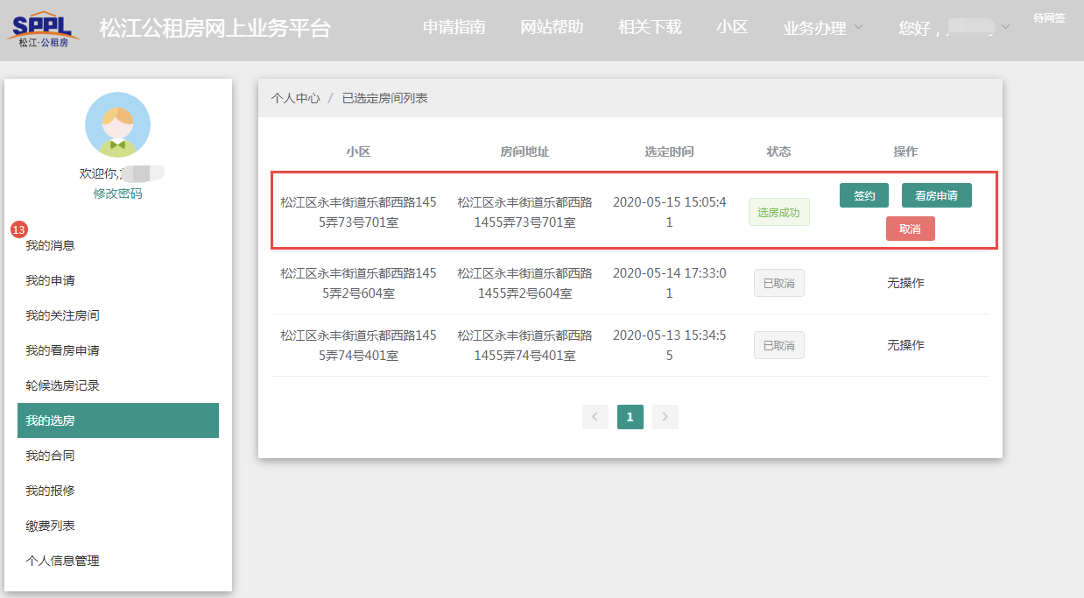Open 申请指南 in top navigation
This screenshot has height=598, width=1084.
454,27
